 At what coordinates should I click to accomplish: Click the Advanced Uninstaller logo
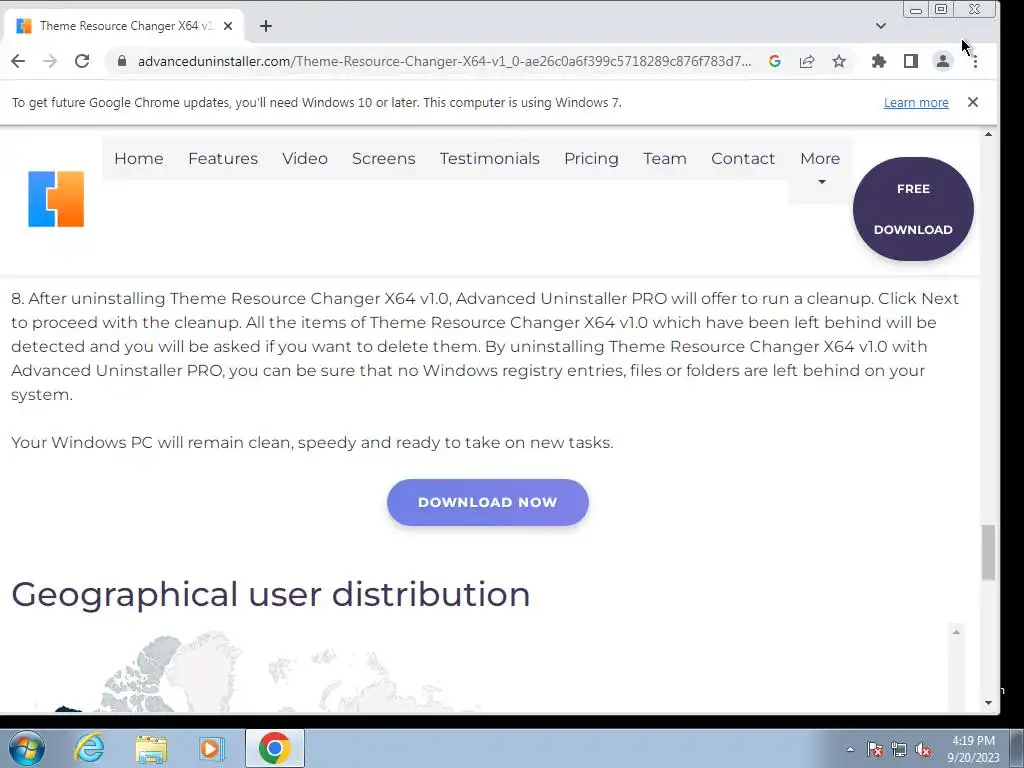click(x=56, y=199)
